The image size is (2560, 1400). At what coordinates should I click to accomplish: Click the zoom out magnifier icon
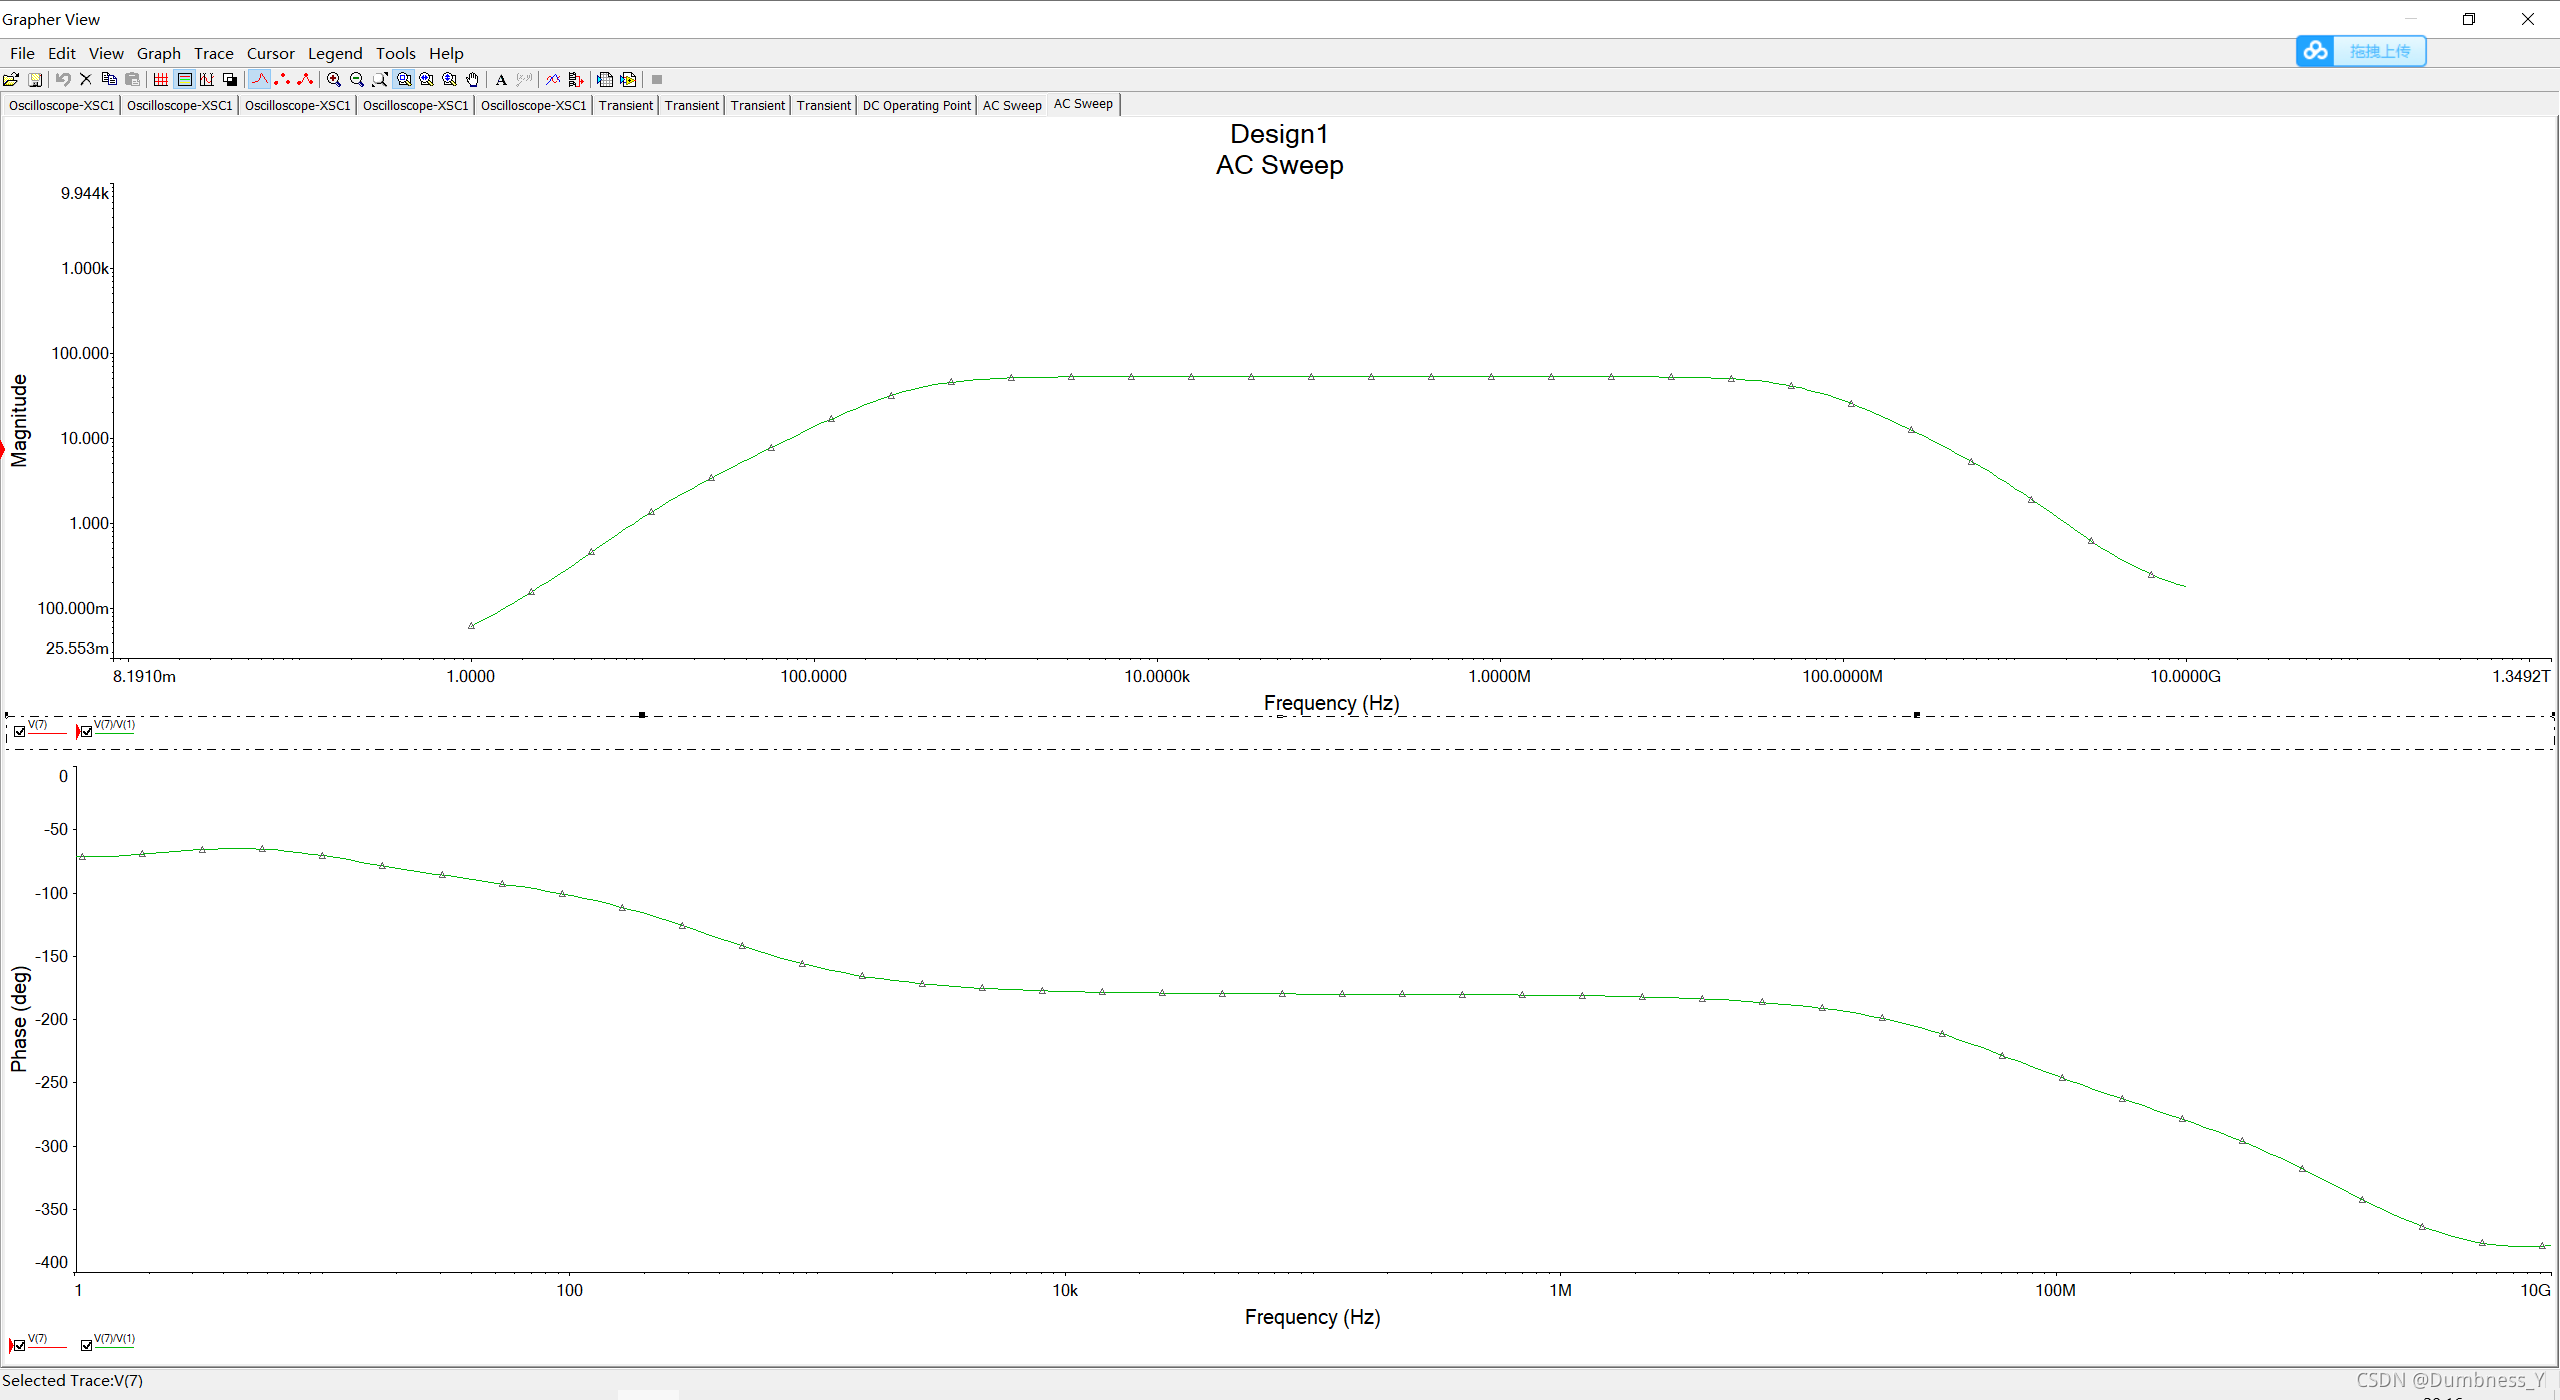(357, 80)
